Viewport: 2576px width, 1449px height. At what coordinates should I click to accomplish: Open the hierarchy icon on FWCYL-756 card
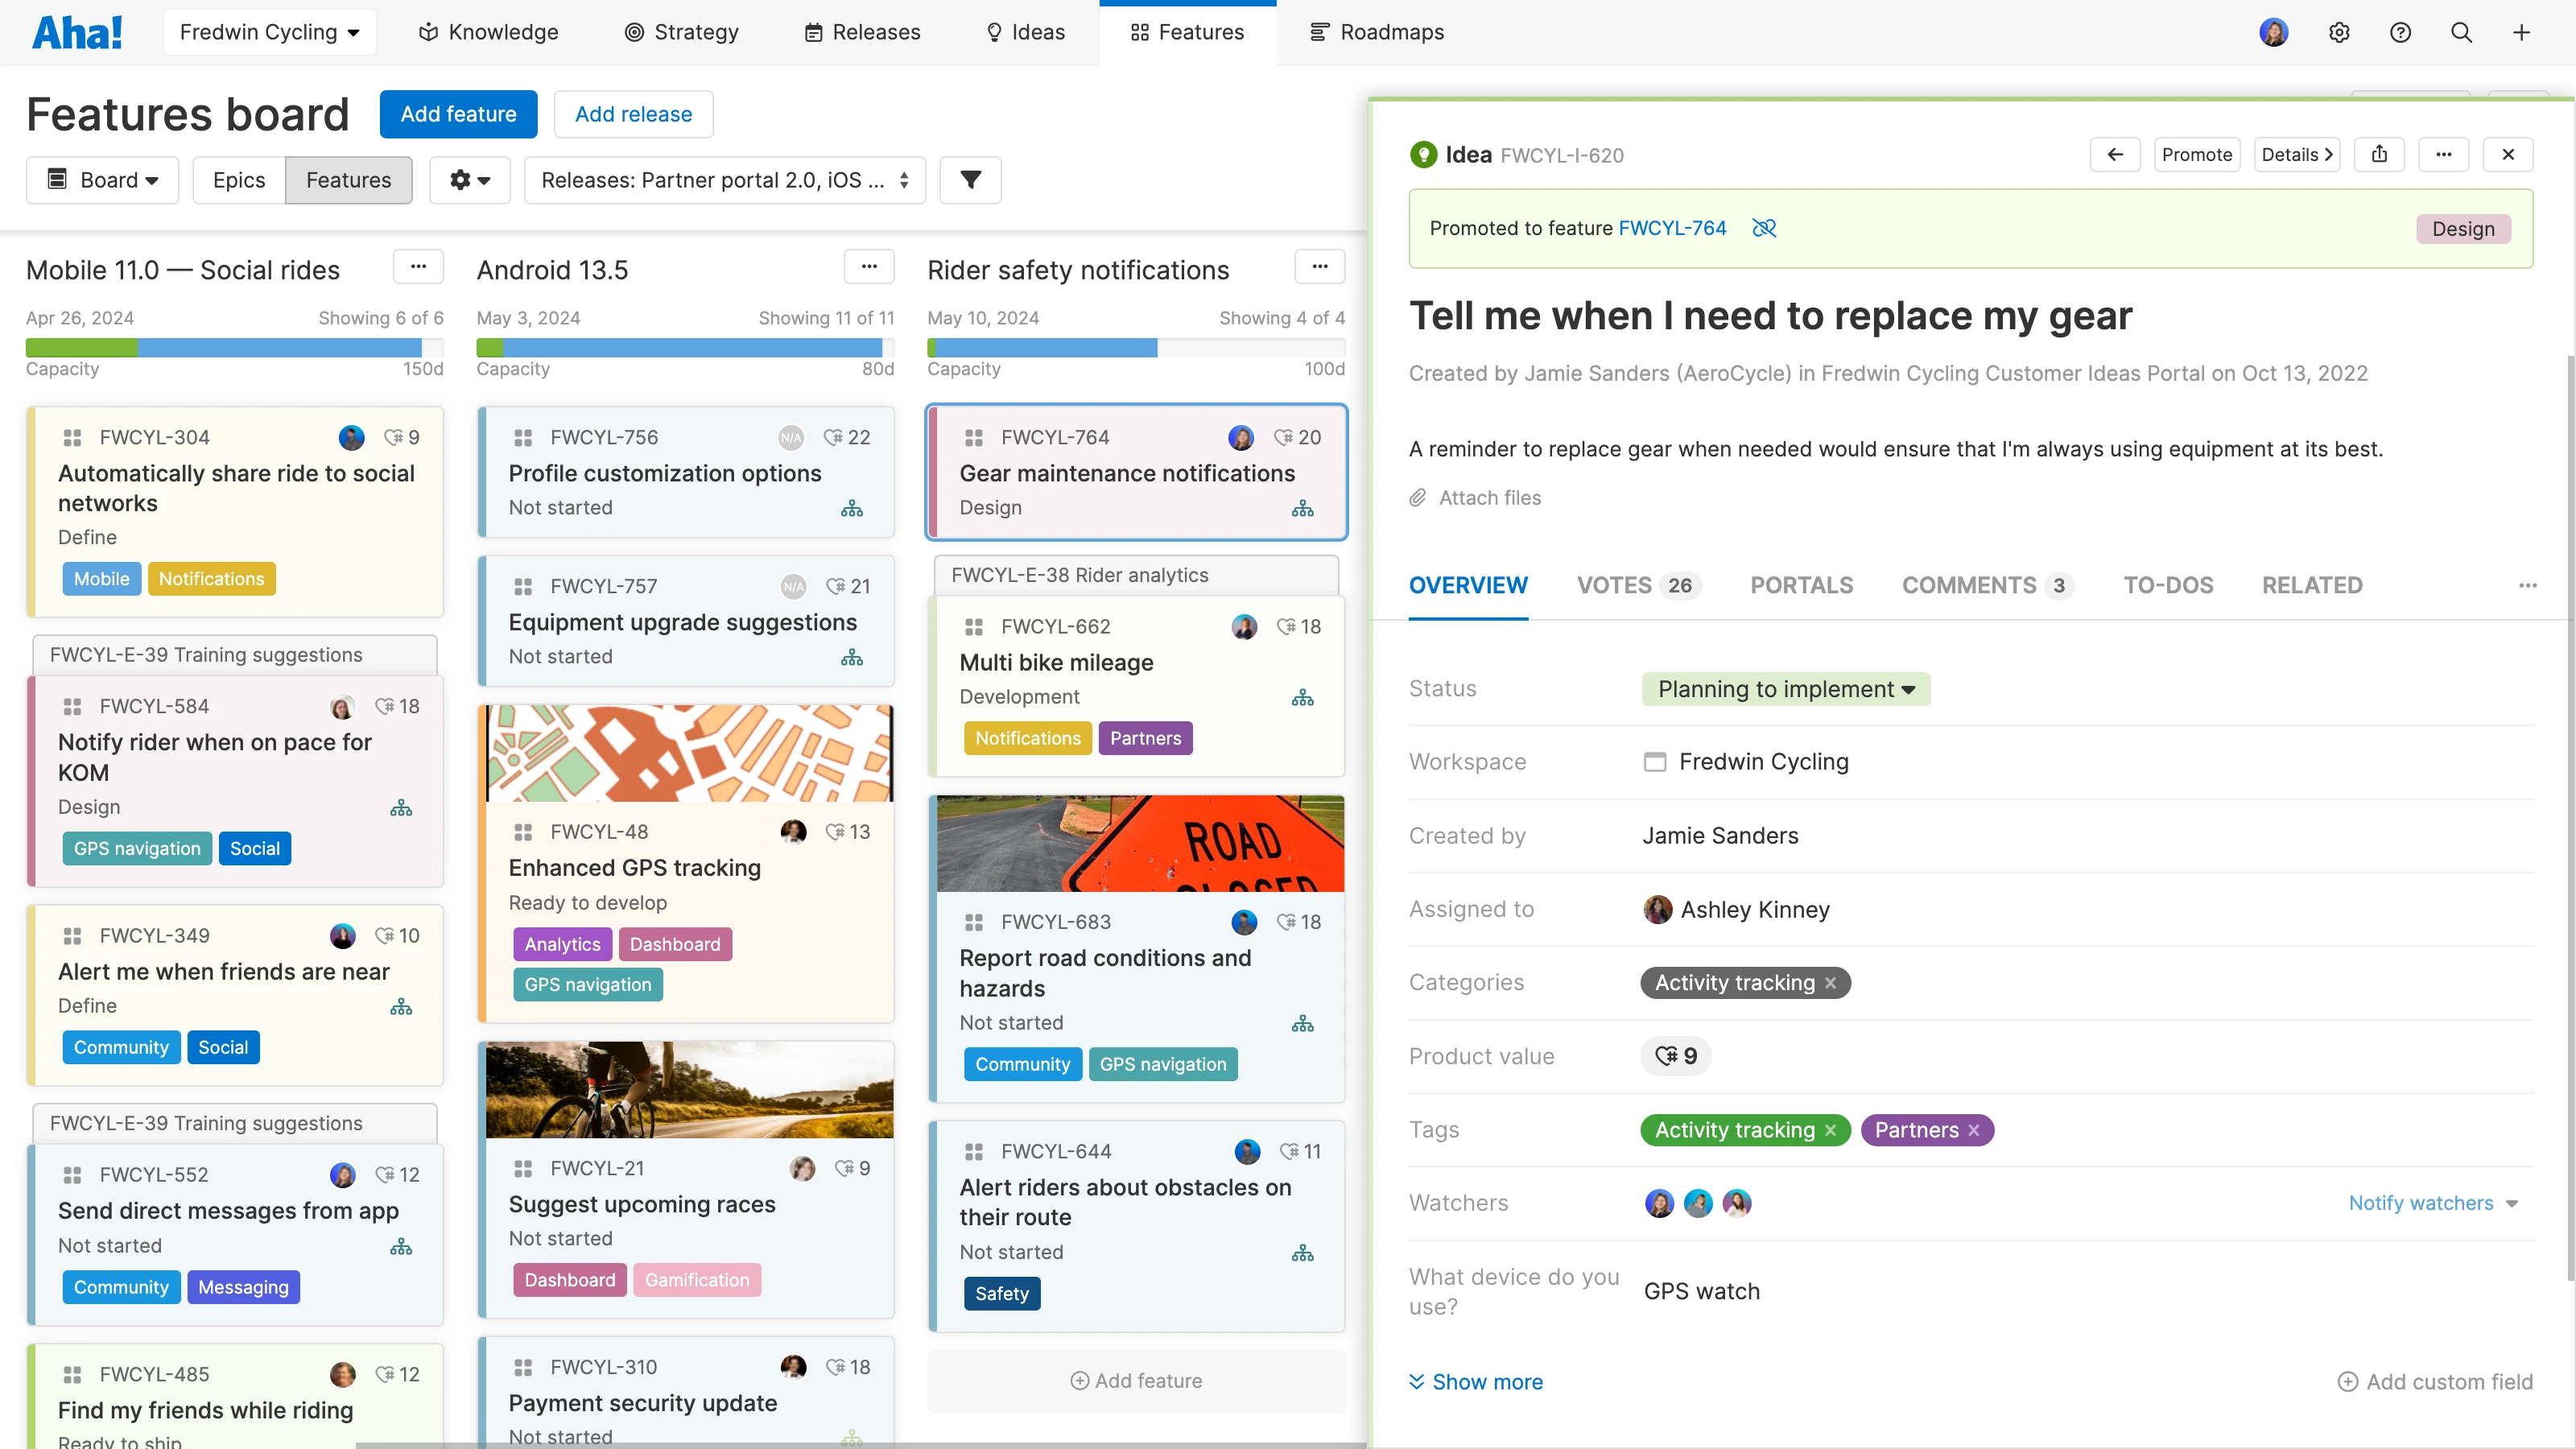coord(851,508)
